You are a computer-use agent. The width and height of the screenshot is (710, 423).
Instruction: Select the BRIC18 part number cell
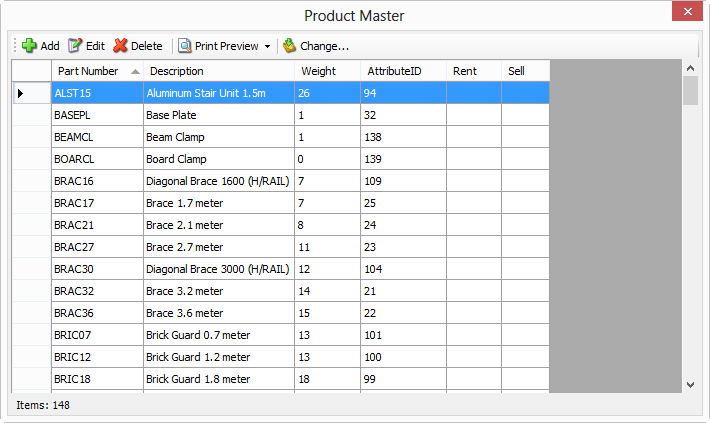97,379
